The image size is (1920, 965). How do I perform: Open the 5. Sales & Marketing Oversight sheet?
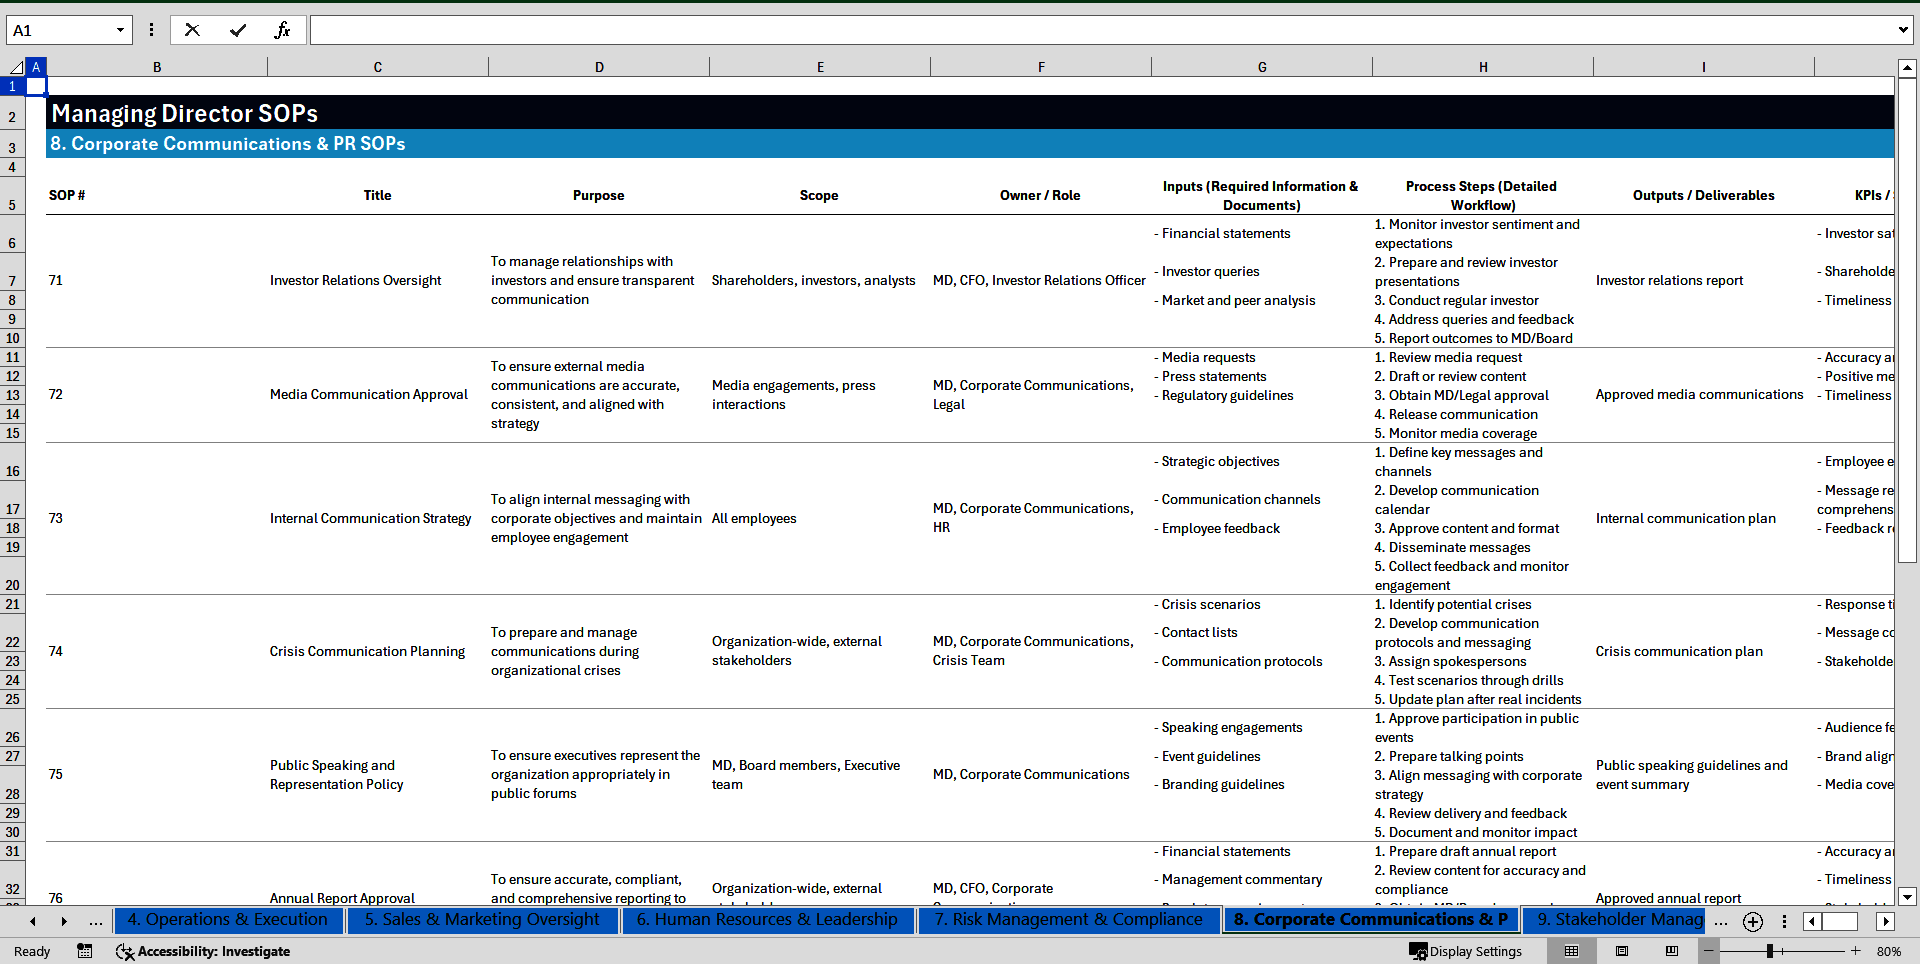click(481, 920)
